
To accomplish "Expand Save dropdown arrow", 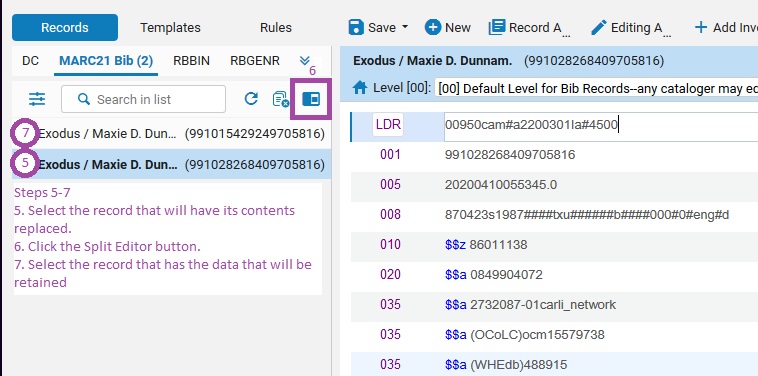I will pos(405,27).
